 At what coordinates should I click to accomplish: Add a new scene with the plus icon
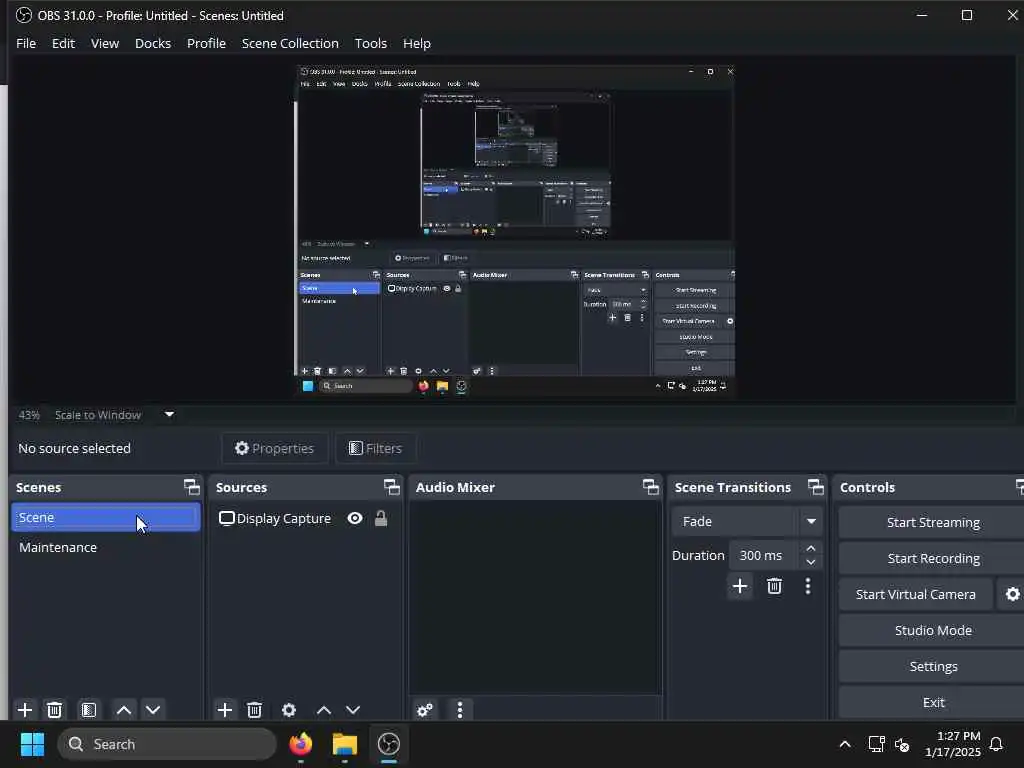(x=25, y=710)
